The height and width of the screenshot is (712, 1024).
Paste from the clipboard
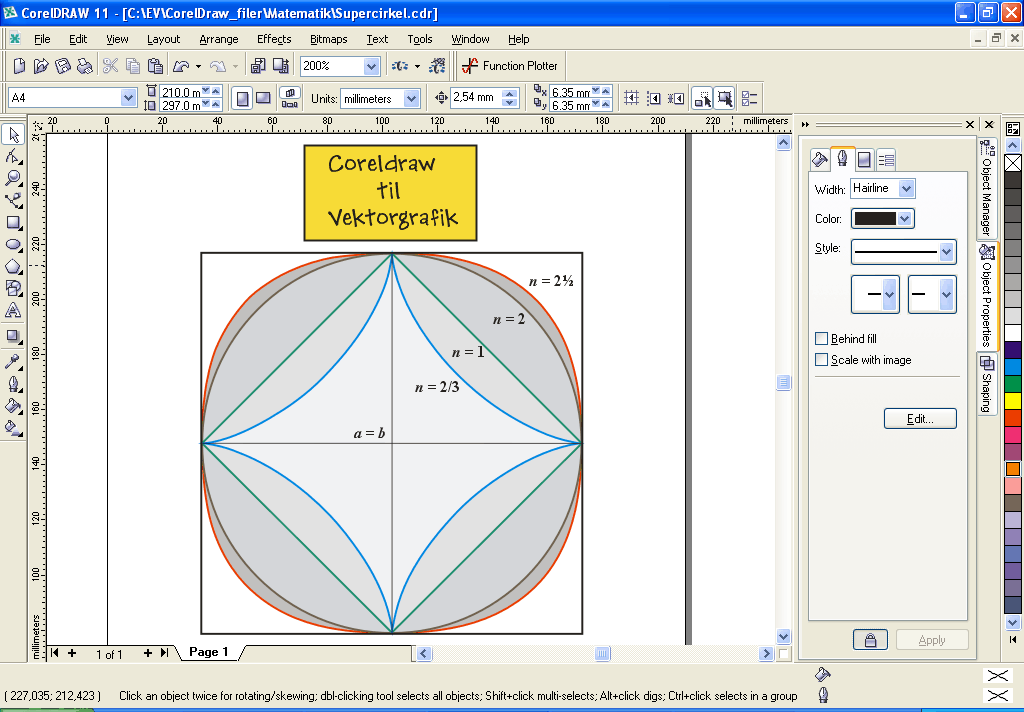point(155,66)
